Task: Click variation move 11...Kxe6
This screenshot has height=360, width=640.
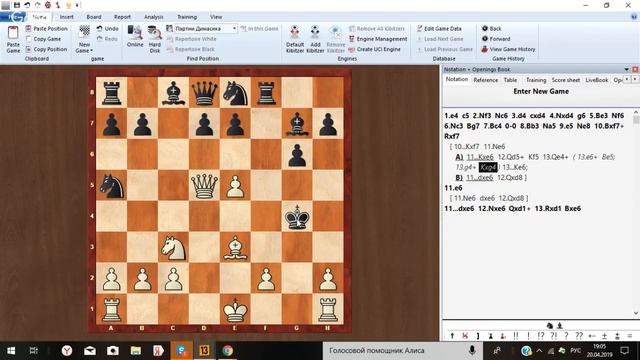Action: [480, 157]
